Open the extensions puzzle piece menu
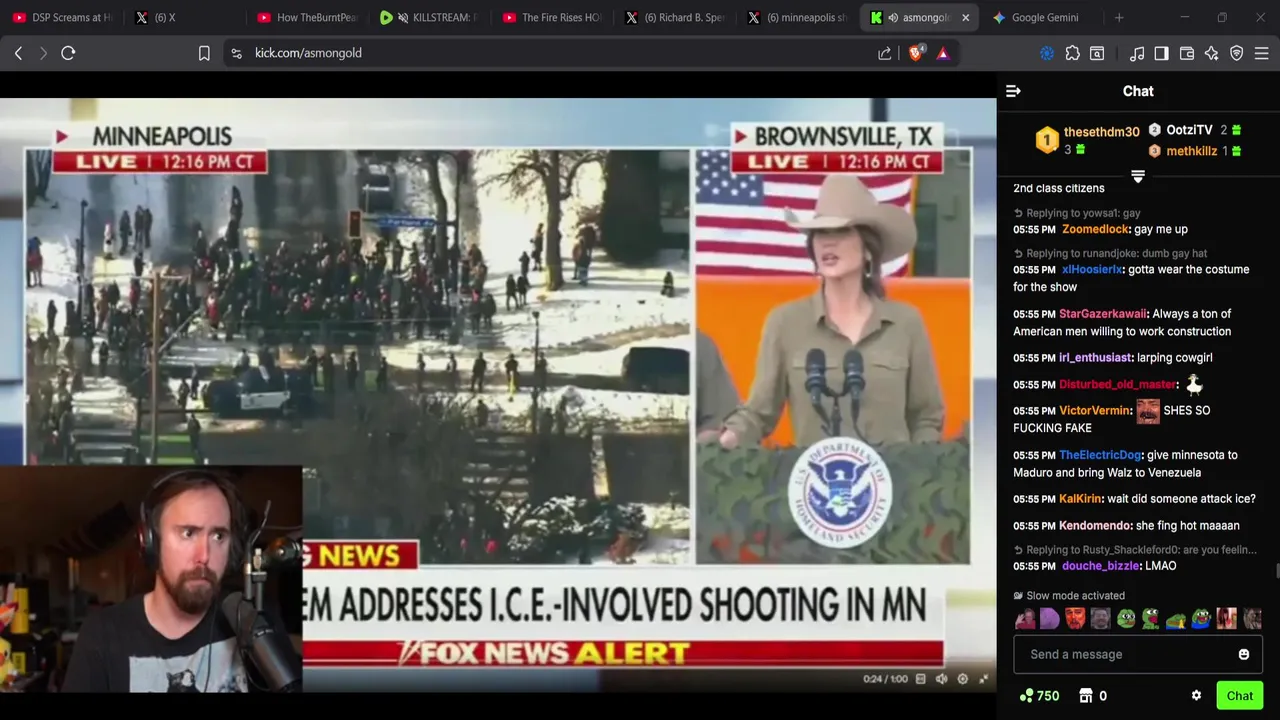Viewport: 1280px width, 720px height. [1072, 53]
